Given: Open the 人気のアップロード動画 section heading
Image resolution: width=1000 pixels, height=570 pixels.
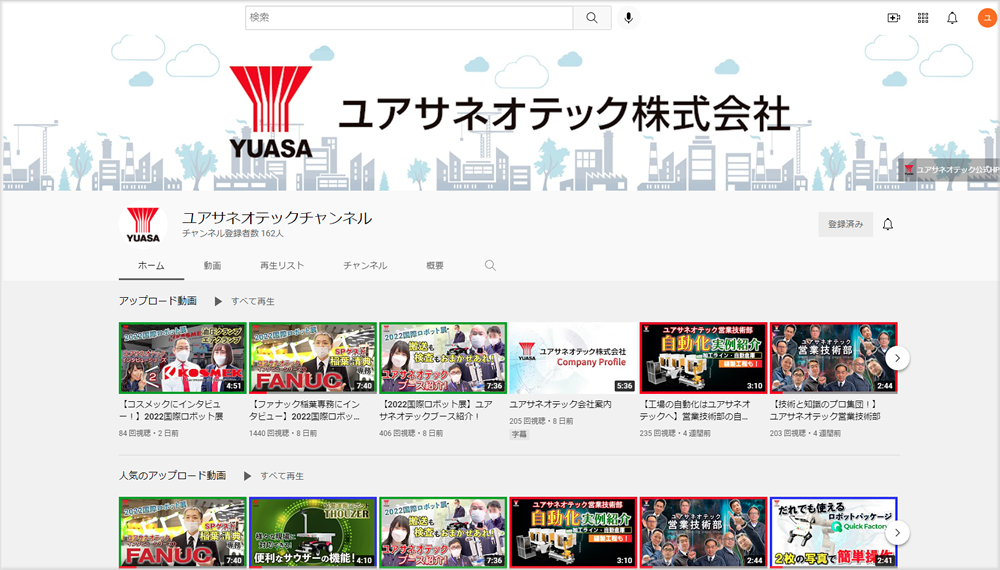Looking at the screenshot, I should pos(172,475).
